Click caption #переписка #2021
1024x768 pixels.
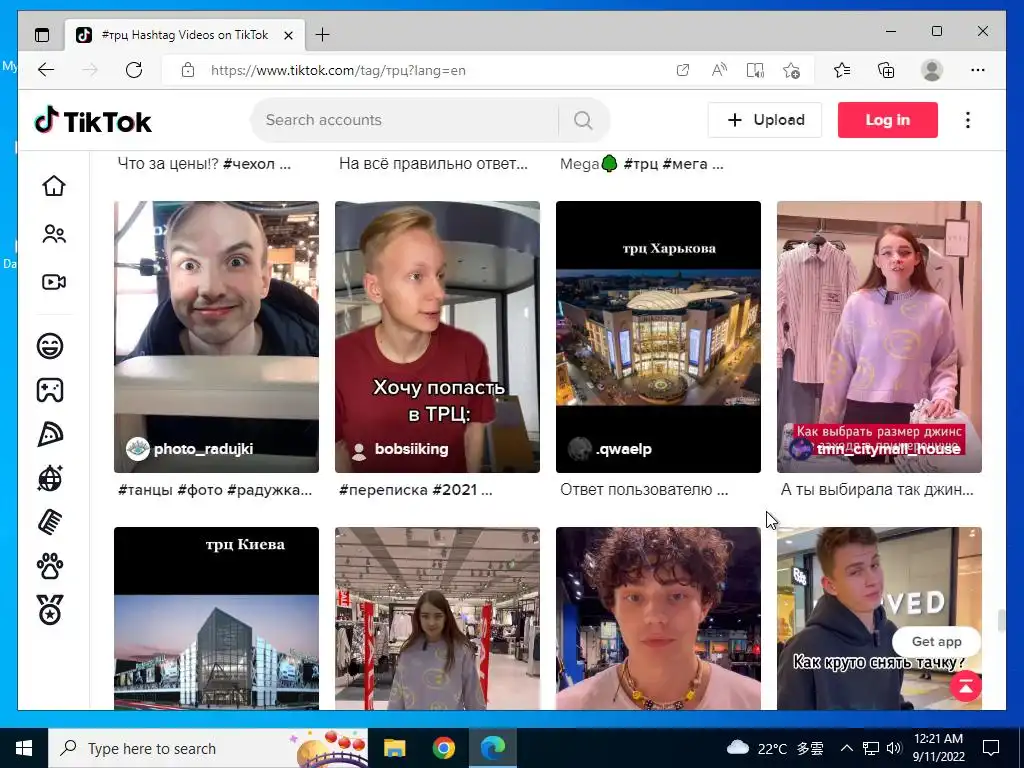(415, 490)
